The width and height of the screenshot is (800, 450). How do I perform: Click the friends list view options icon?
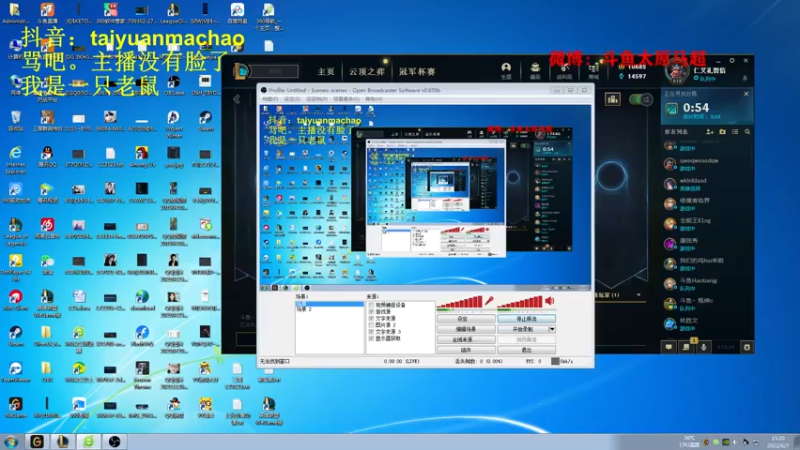735,132
